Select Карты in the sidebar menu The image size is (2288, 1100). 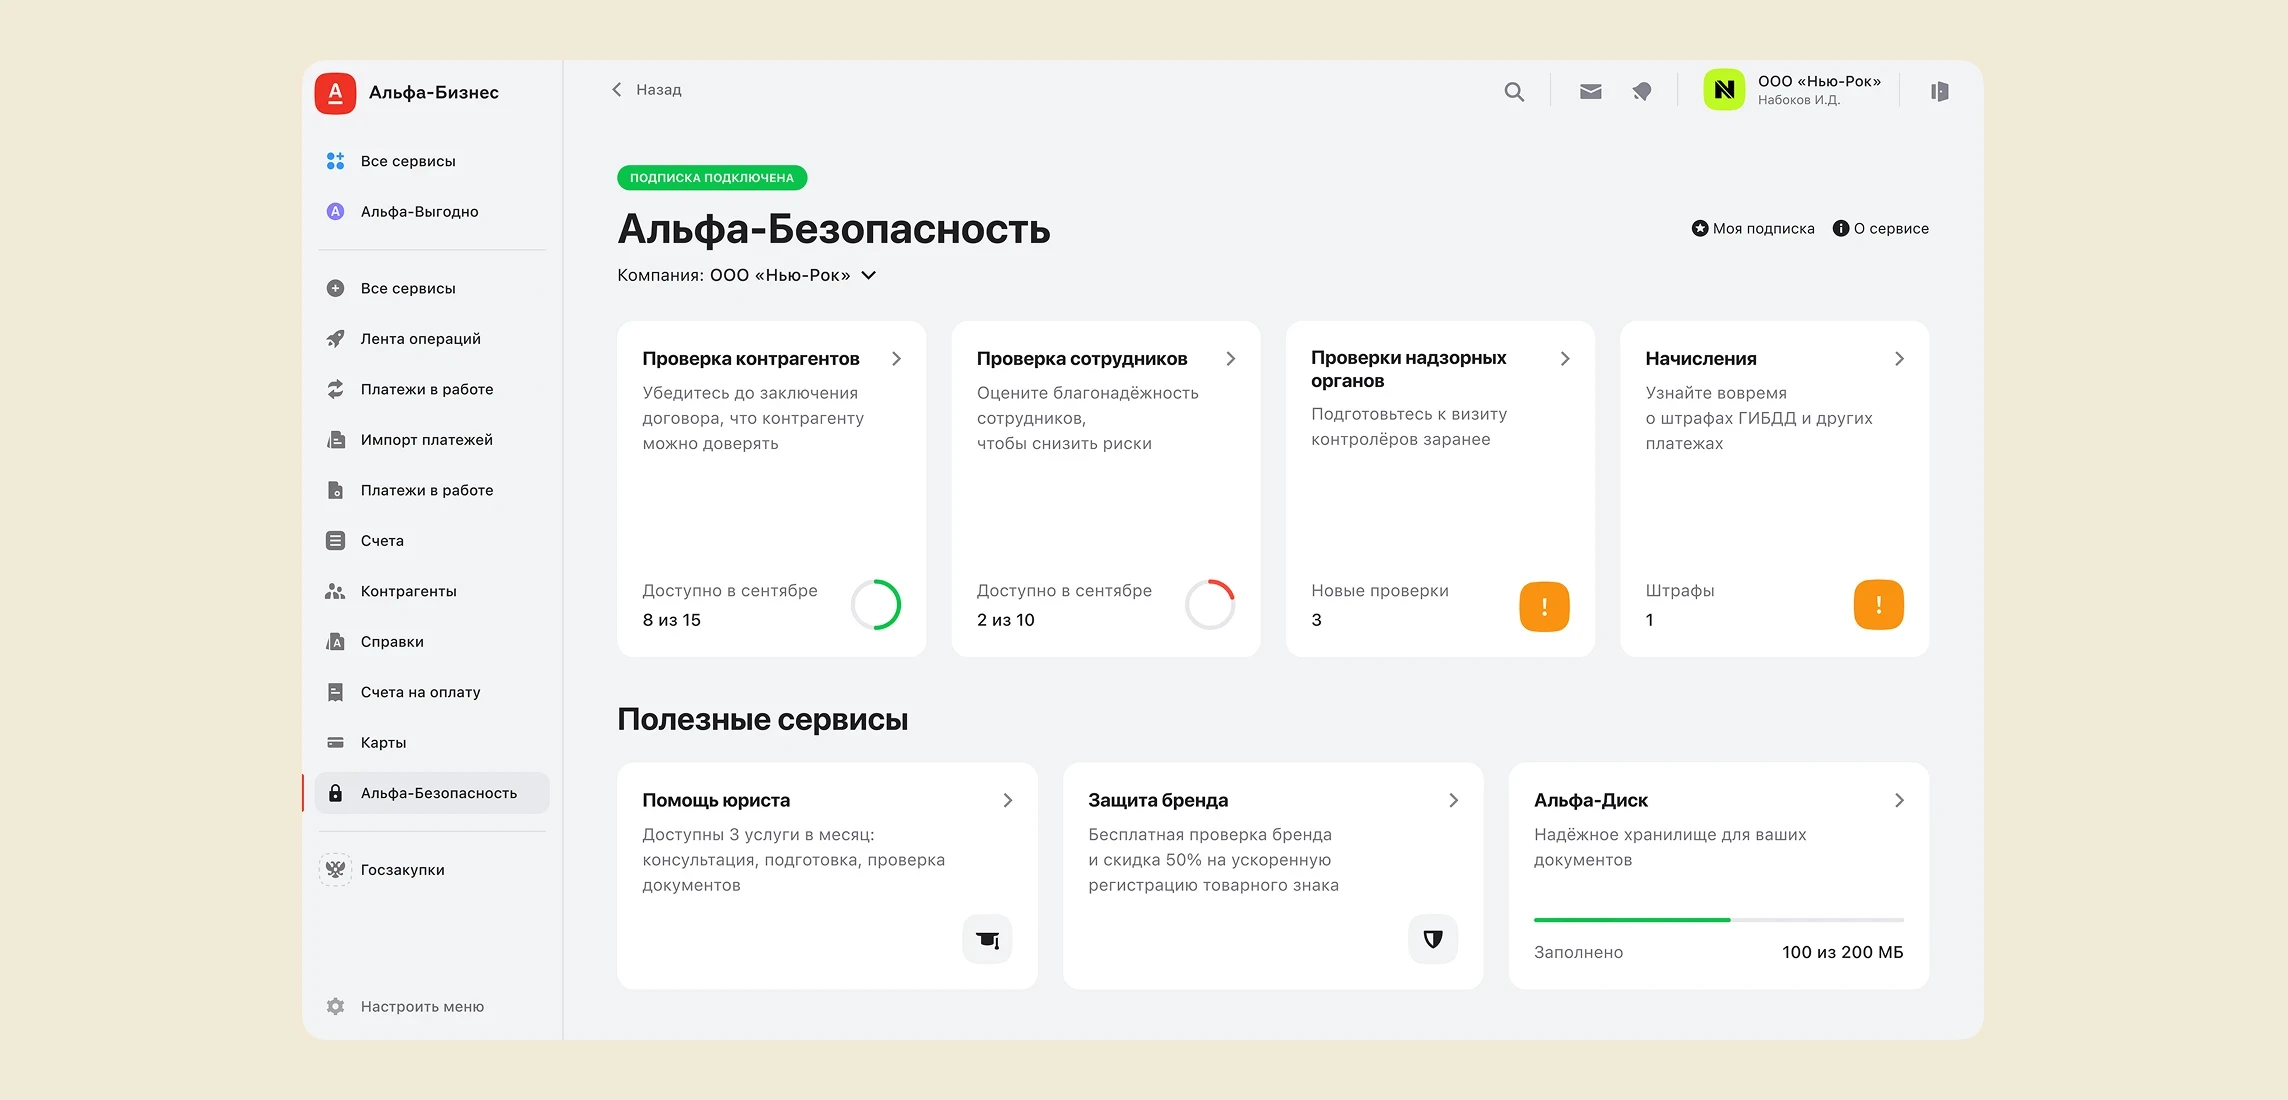[x=432, y=743]
